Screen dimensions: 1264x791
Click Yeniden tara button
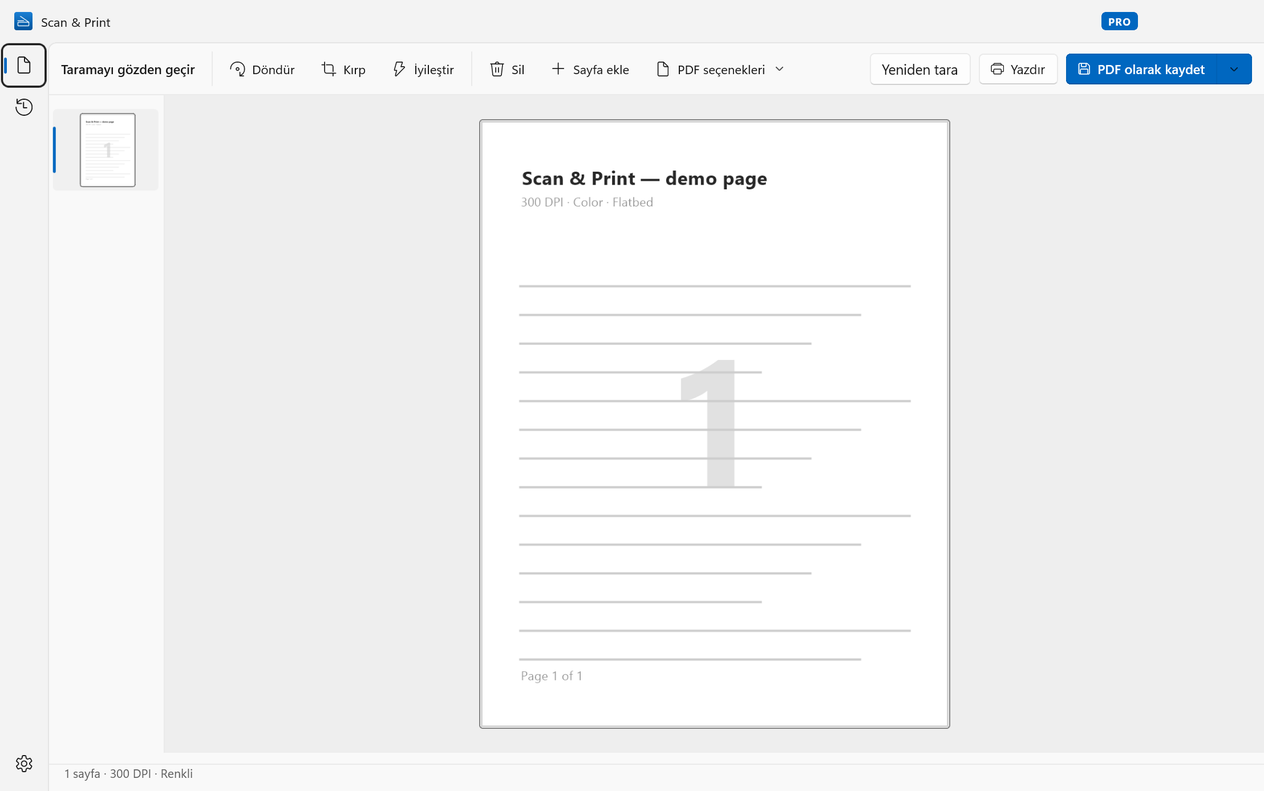pos(920,69)
